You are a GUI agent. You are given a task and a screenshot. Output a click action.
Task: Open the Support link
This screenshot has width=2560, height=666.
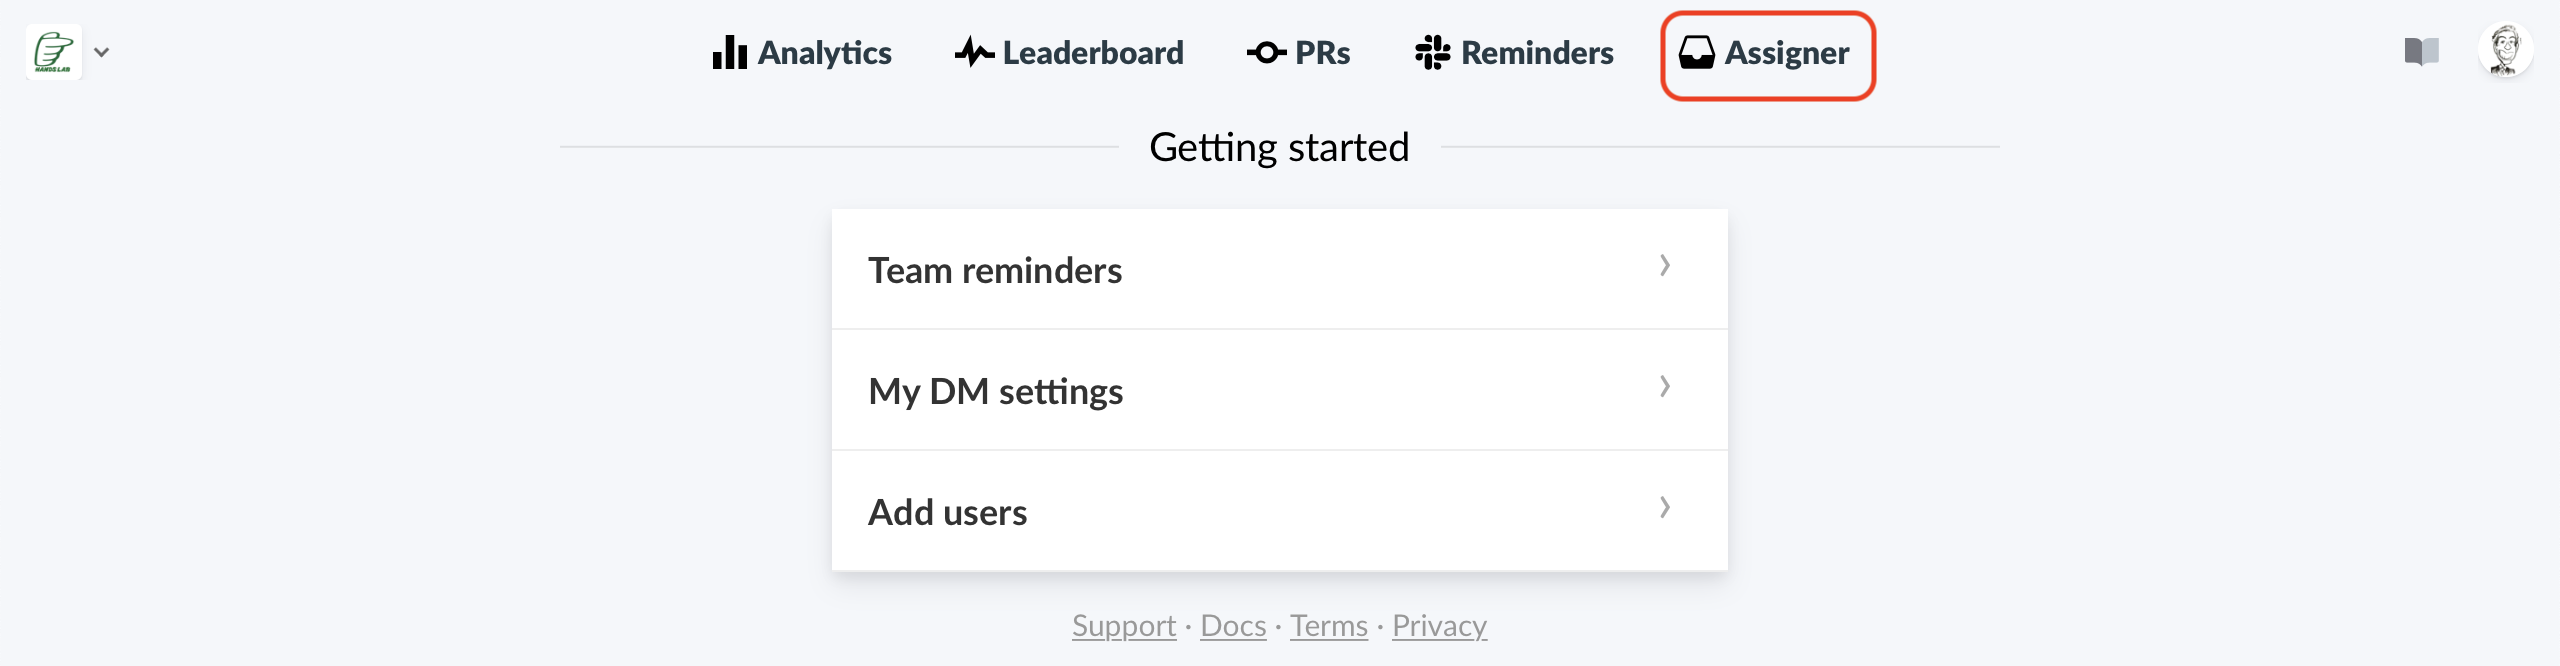(x=1124, y=625)
